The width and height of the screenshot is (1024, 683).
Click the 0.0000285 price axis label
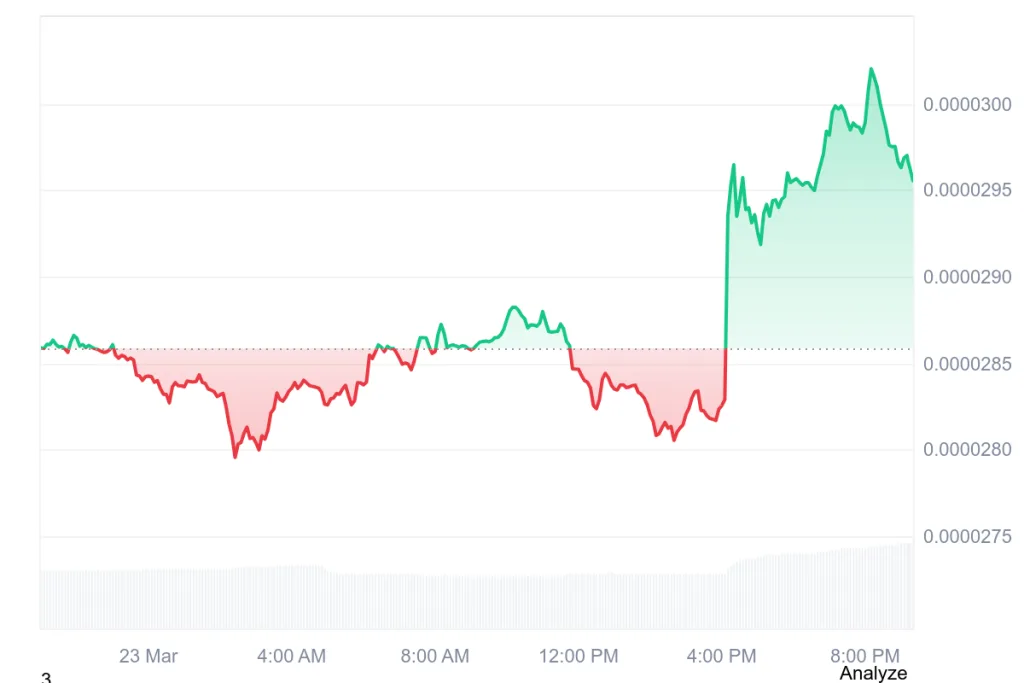967,364
